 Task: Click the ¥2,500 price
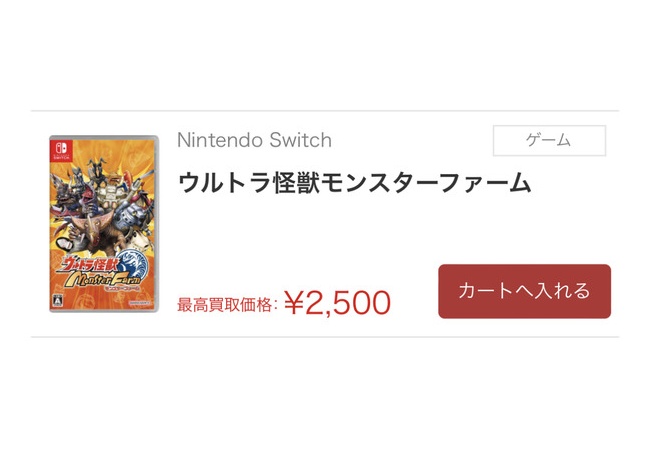point(337,303)
